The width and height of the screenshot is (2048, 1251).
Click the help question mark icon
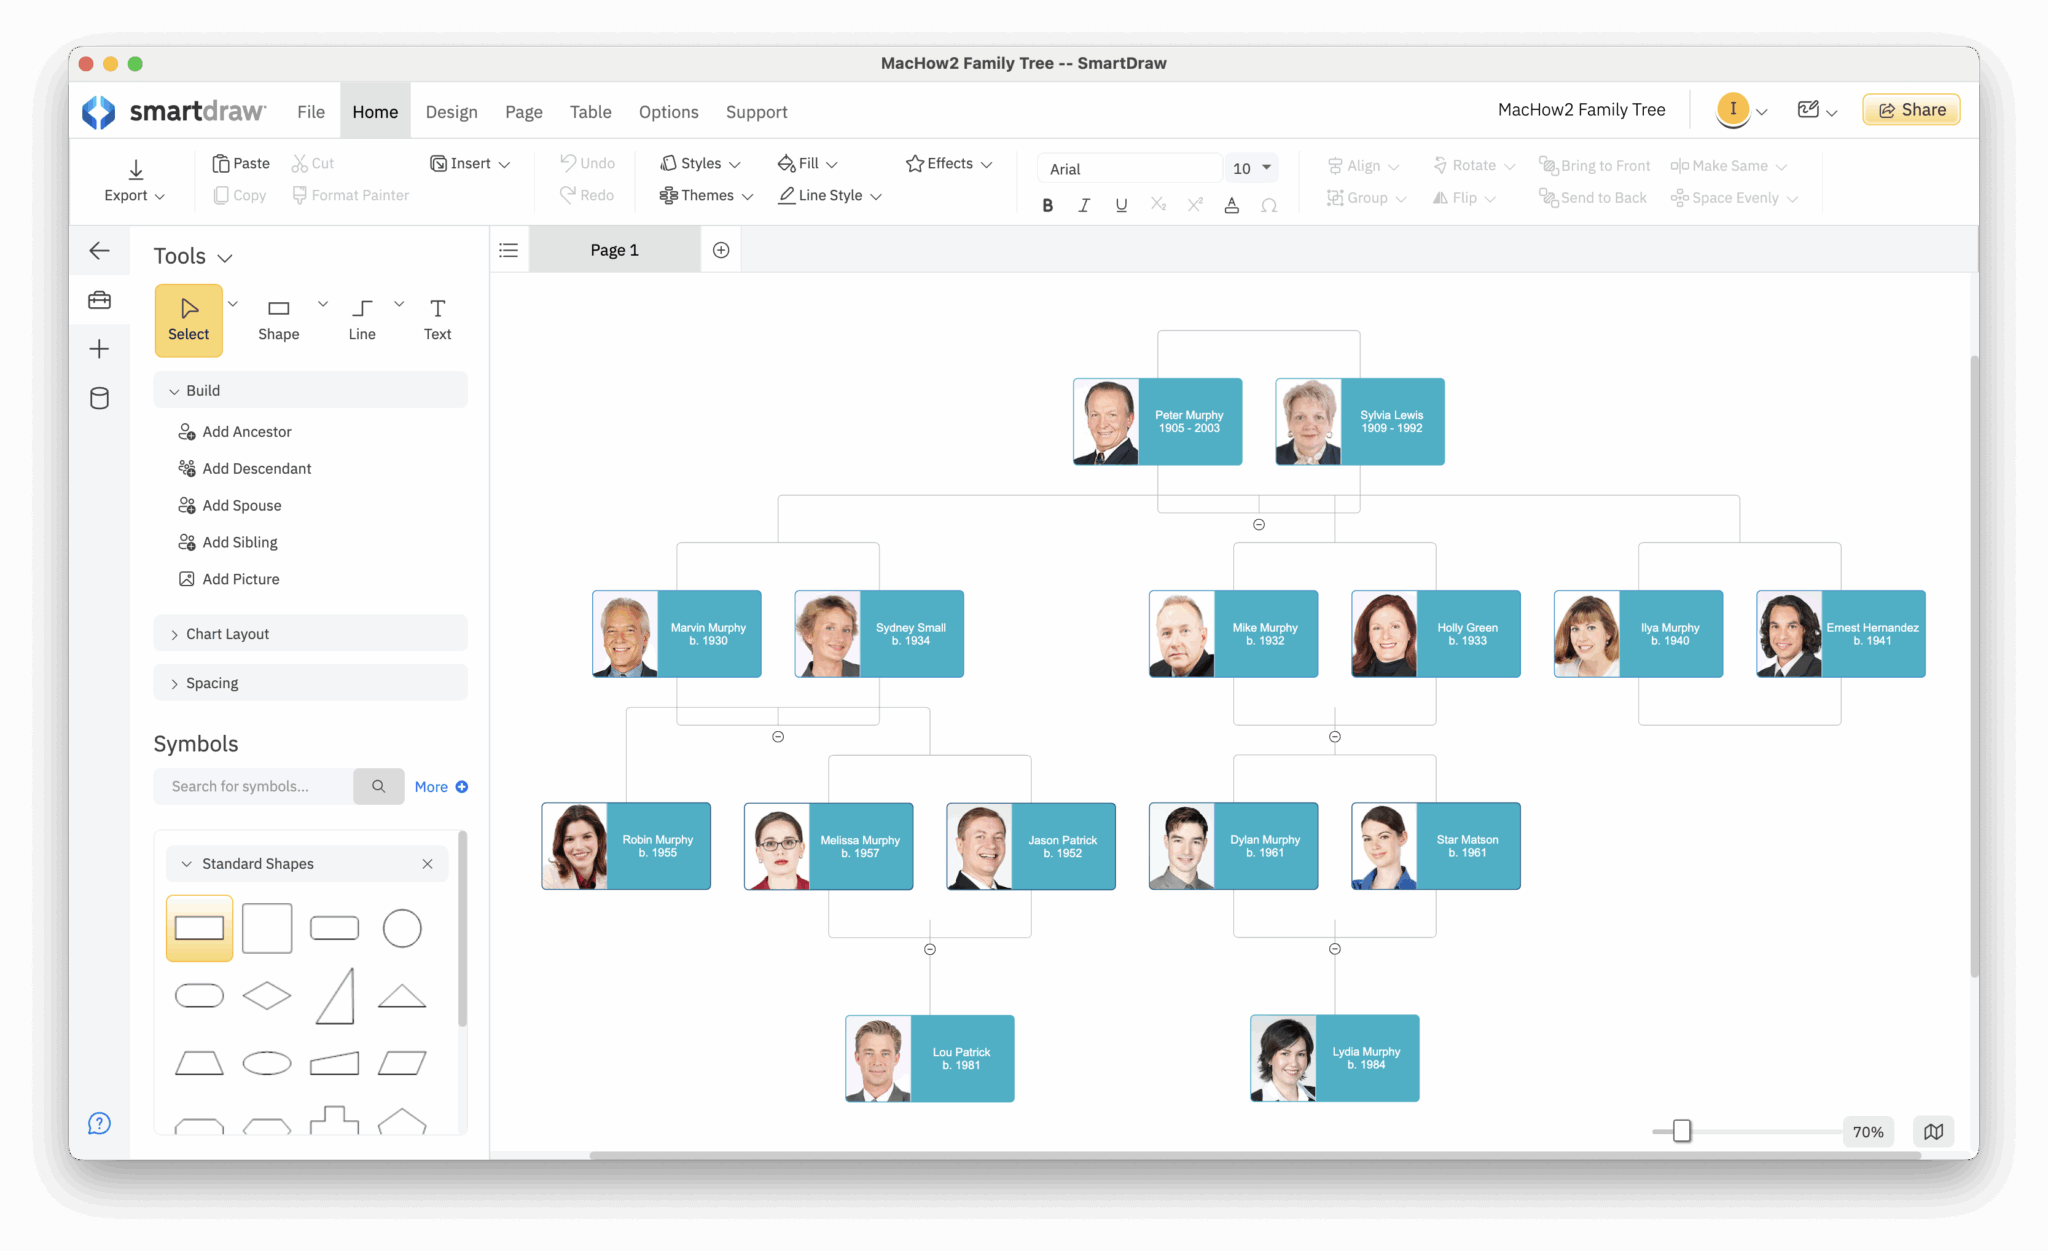tap(98, 1123)
